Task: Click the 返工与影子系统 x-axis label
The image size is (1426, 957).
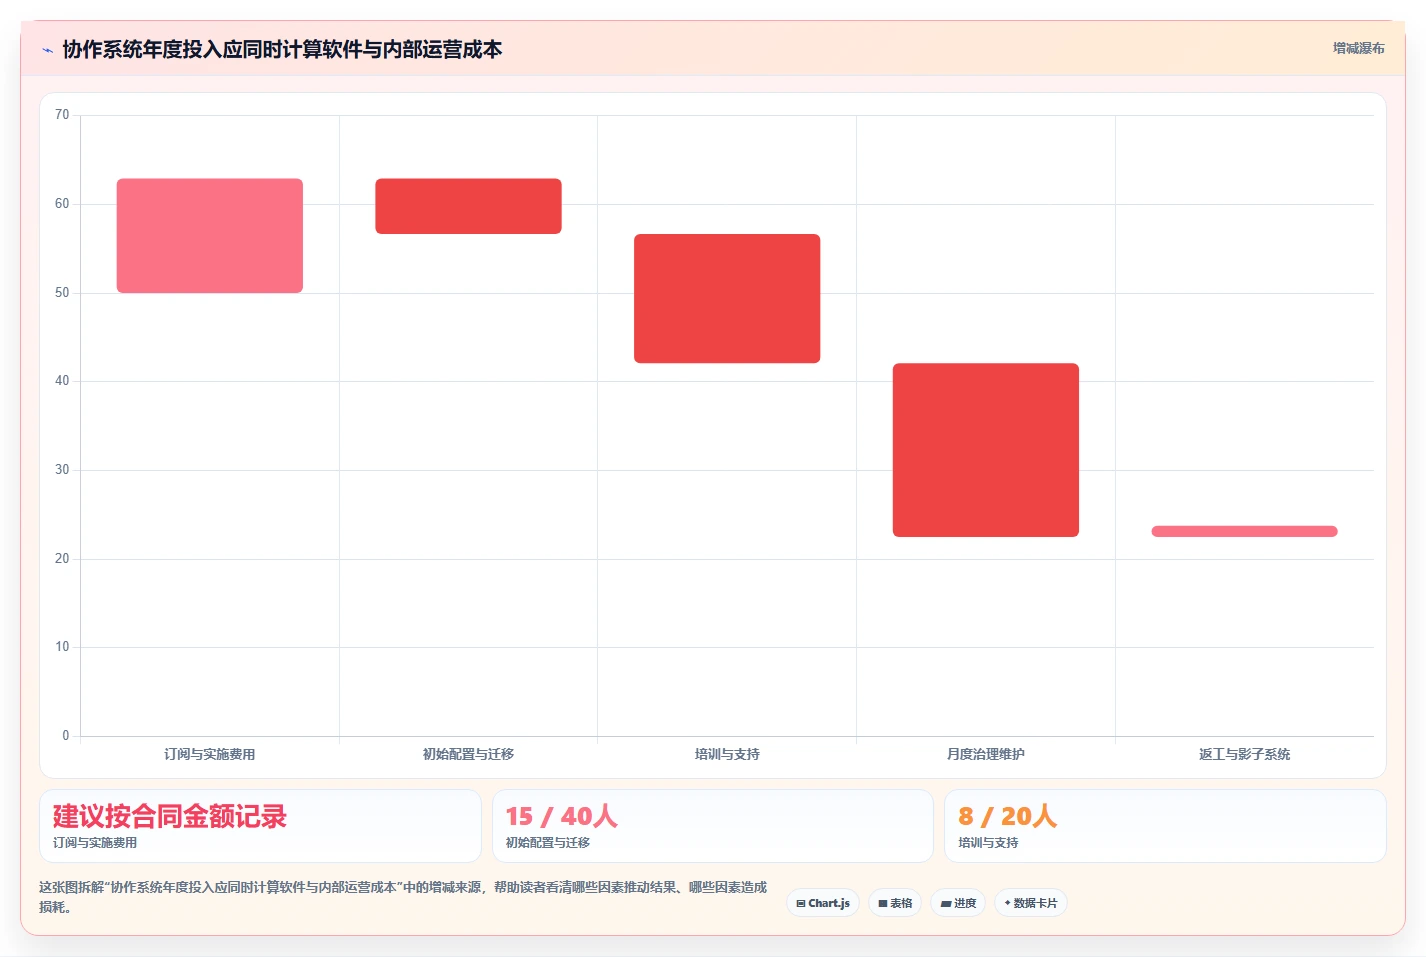Action: 1244,754
